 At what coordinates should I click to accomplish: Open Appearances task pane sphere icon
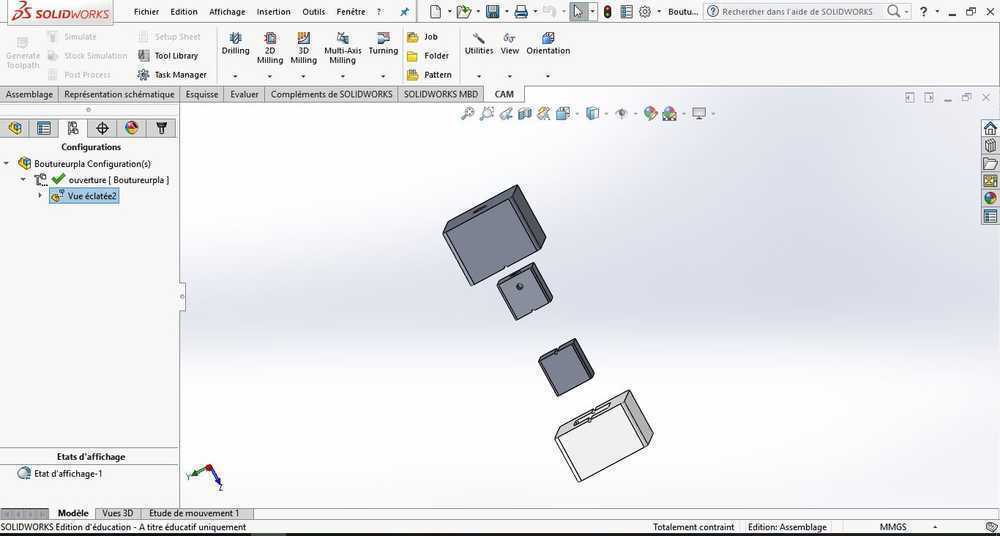click(990, 198)
